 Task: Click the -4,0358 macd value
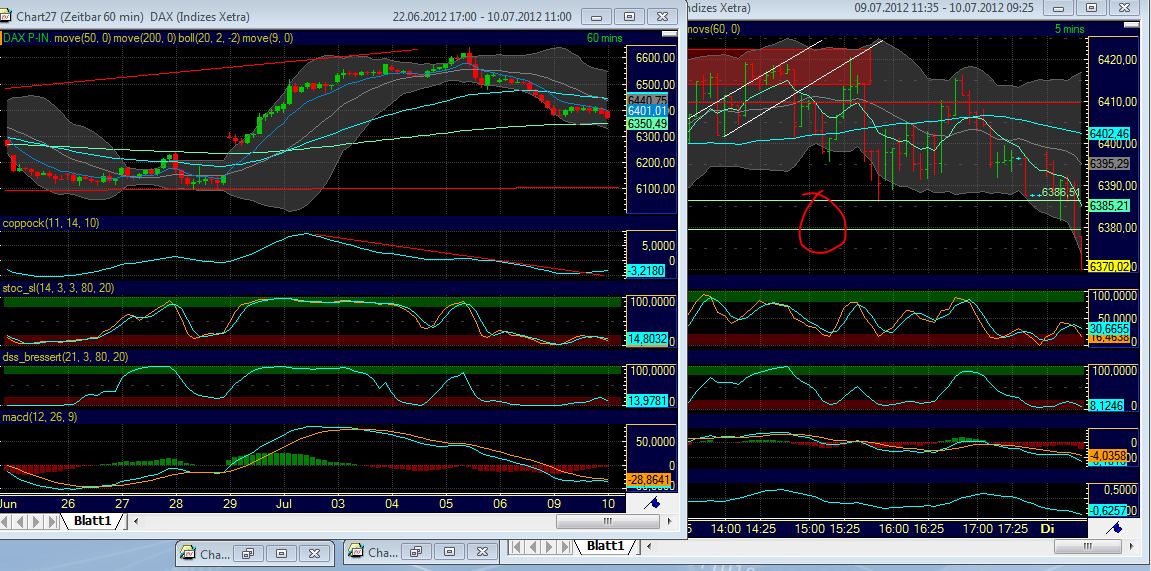pos(1108,455)
